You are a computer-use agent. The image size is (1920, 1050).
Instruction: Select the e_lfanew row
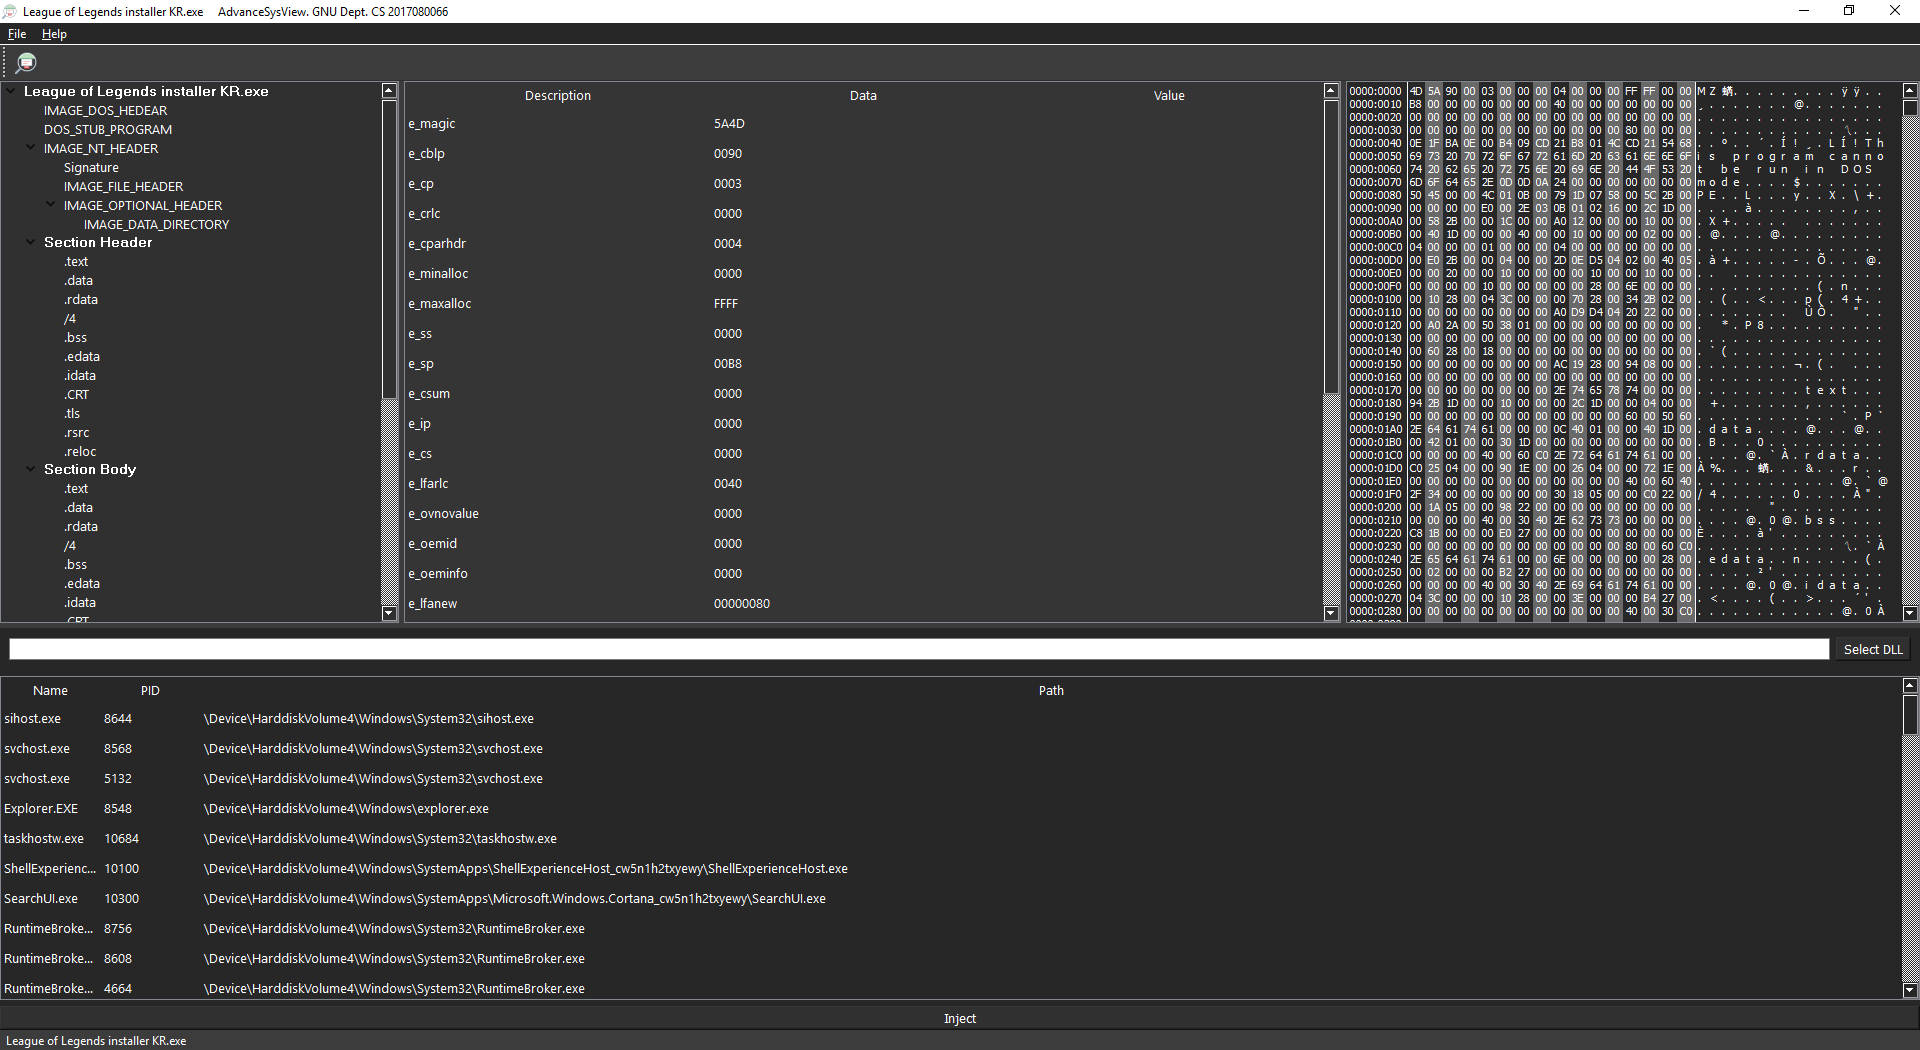pyautogui.click(x=863, y=604)
